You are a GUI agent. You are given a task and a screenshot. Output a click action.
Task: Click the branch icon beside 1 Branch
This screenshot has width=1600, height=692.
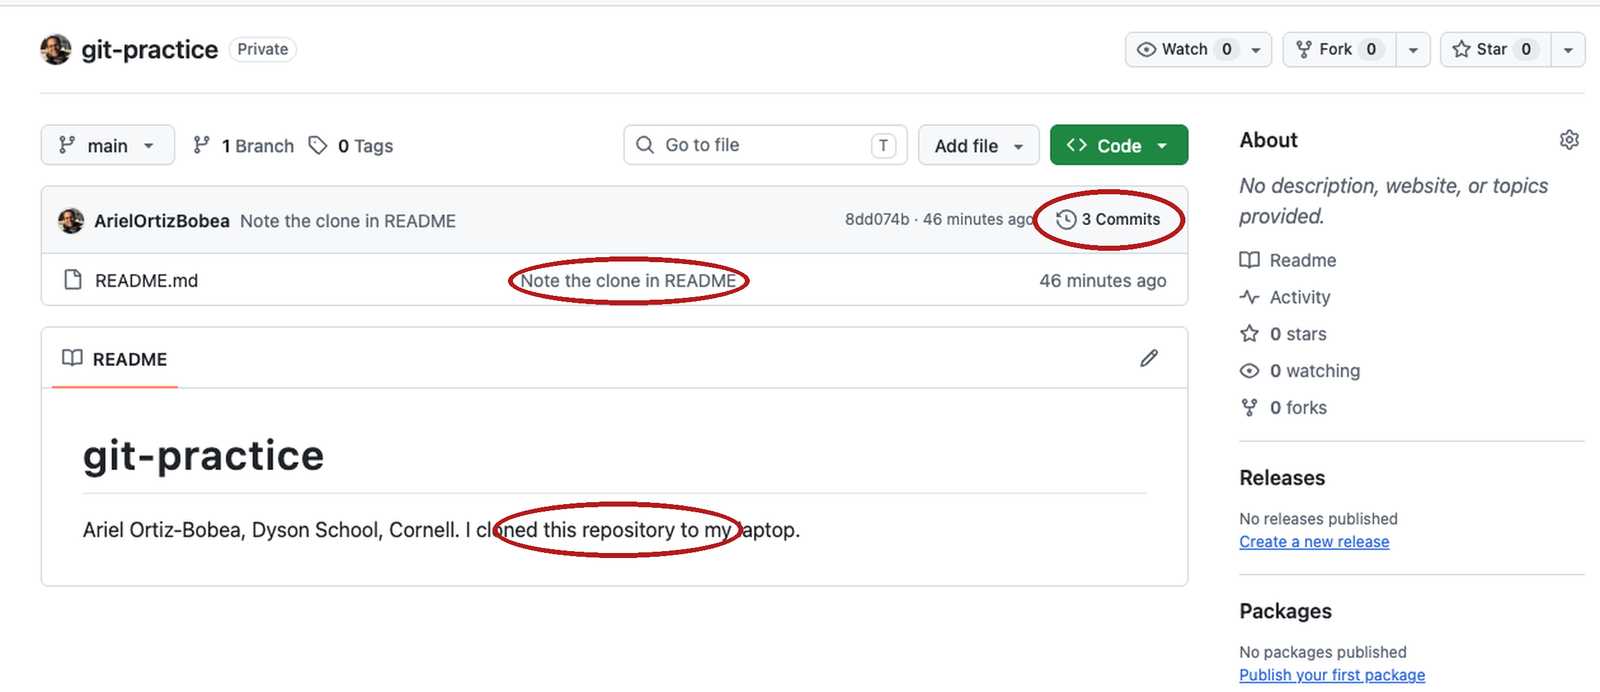(x=201, y=146)
